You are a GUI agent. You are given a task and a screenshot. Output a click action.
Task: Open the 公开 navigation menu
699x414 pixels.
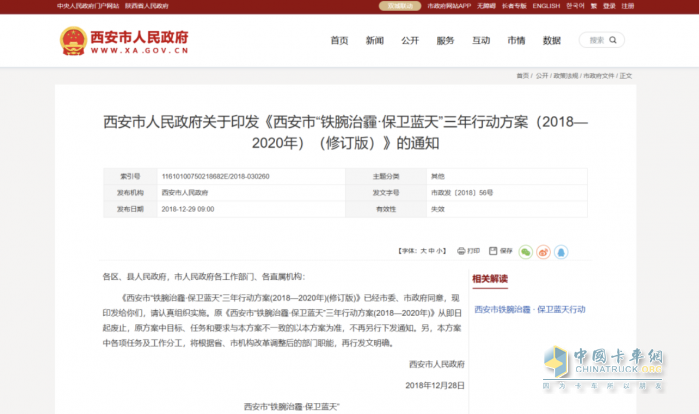(x=410, y=41)
